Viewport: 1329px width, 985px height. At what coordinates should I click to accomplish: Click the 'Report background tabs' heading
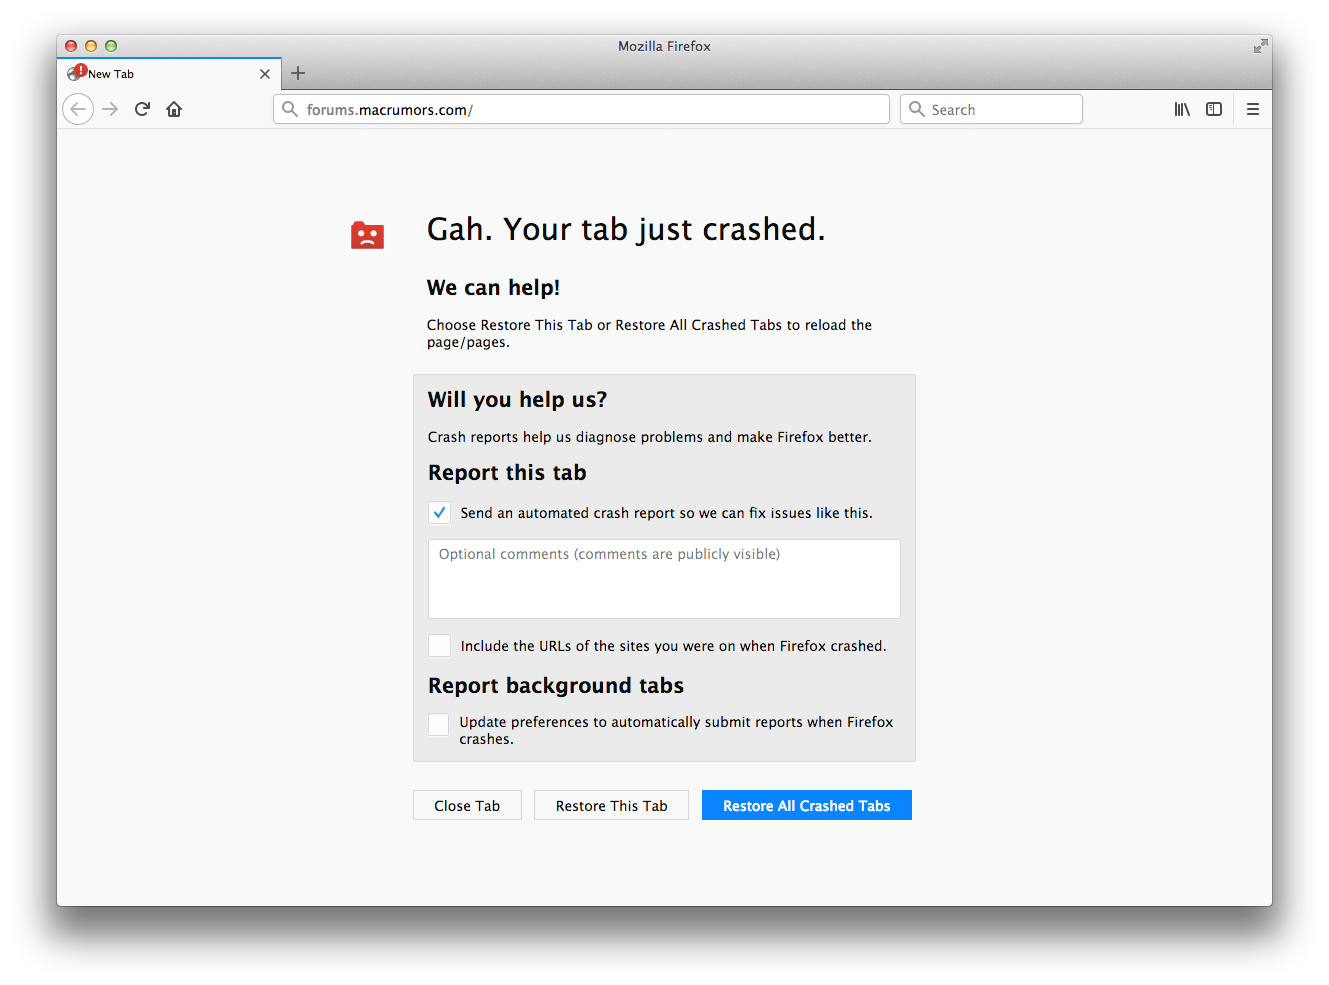tap(556, 686)
